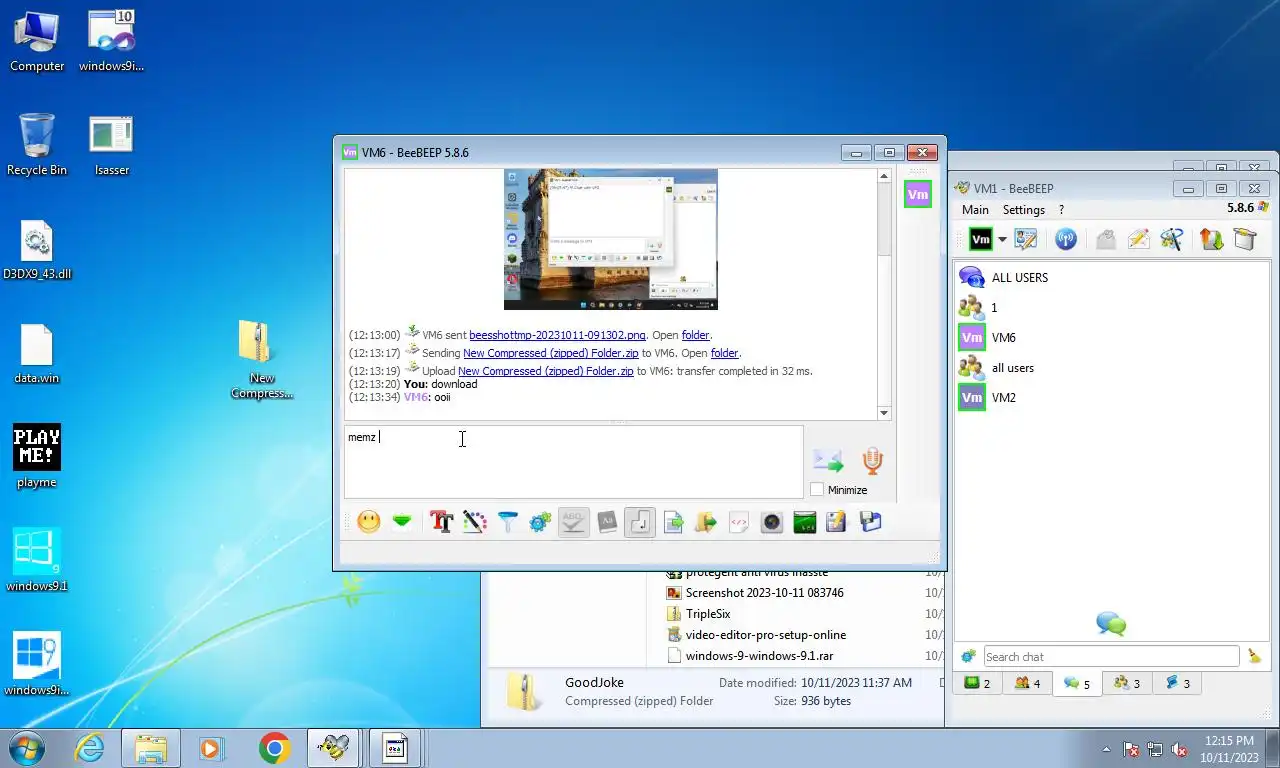Viewport: 1280px width, 768px height.
Task: Open the emoticon smiley picker
Action: (x=369, y=522)
